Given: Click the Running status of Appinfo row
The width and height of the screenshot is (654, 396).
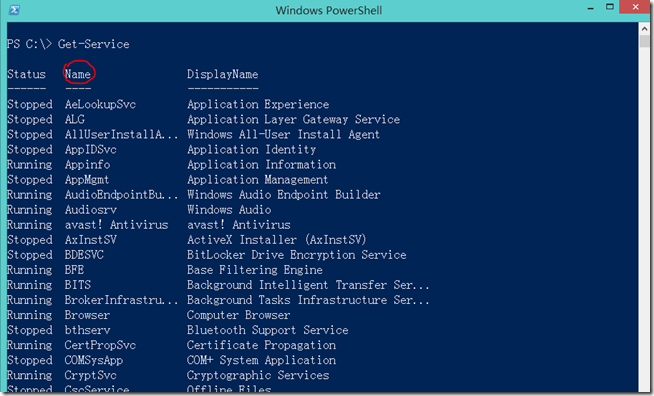Looking at the screenshot, I should 30,164.
